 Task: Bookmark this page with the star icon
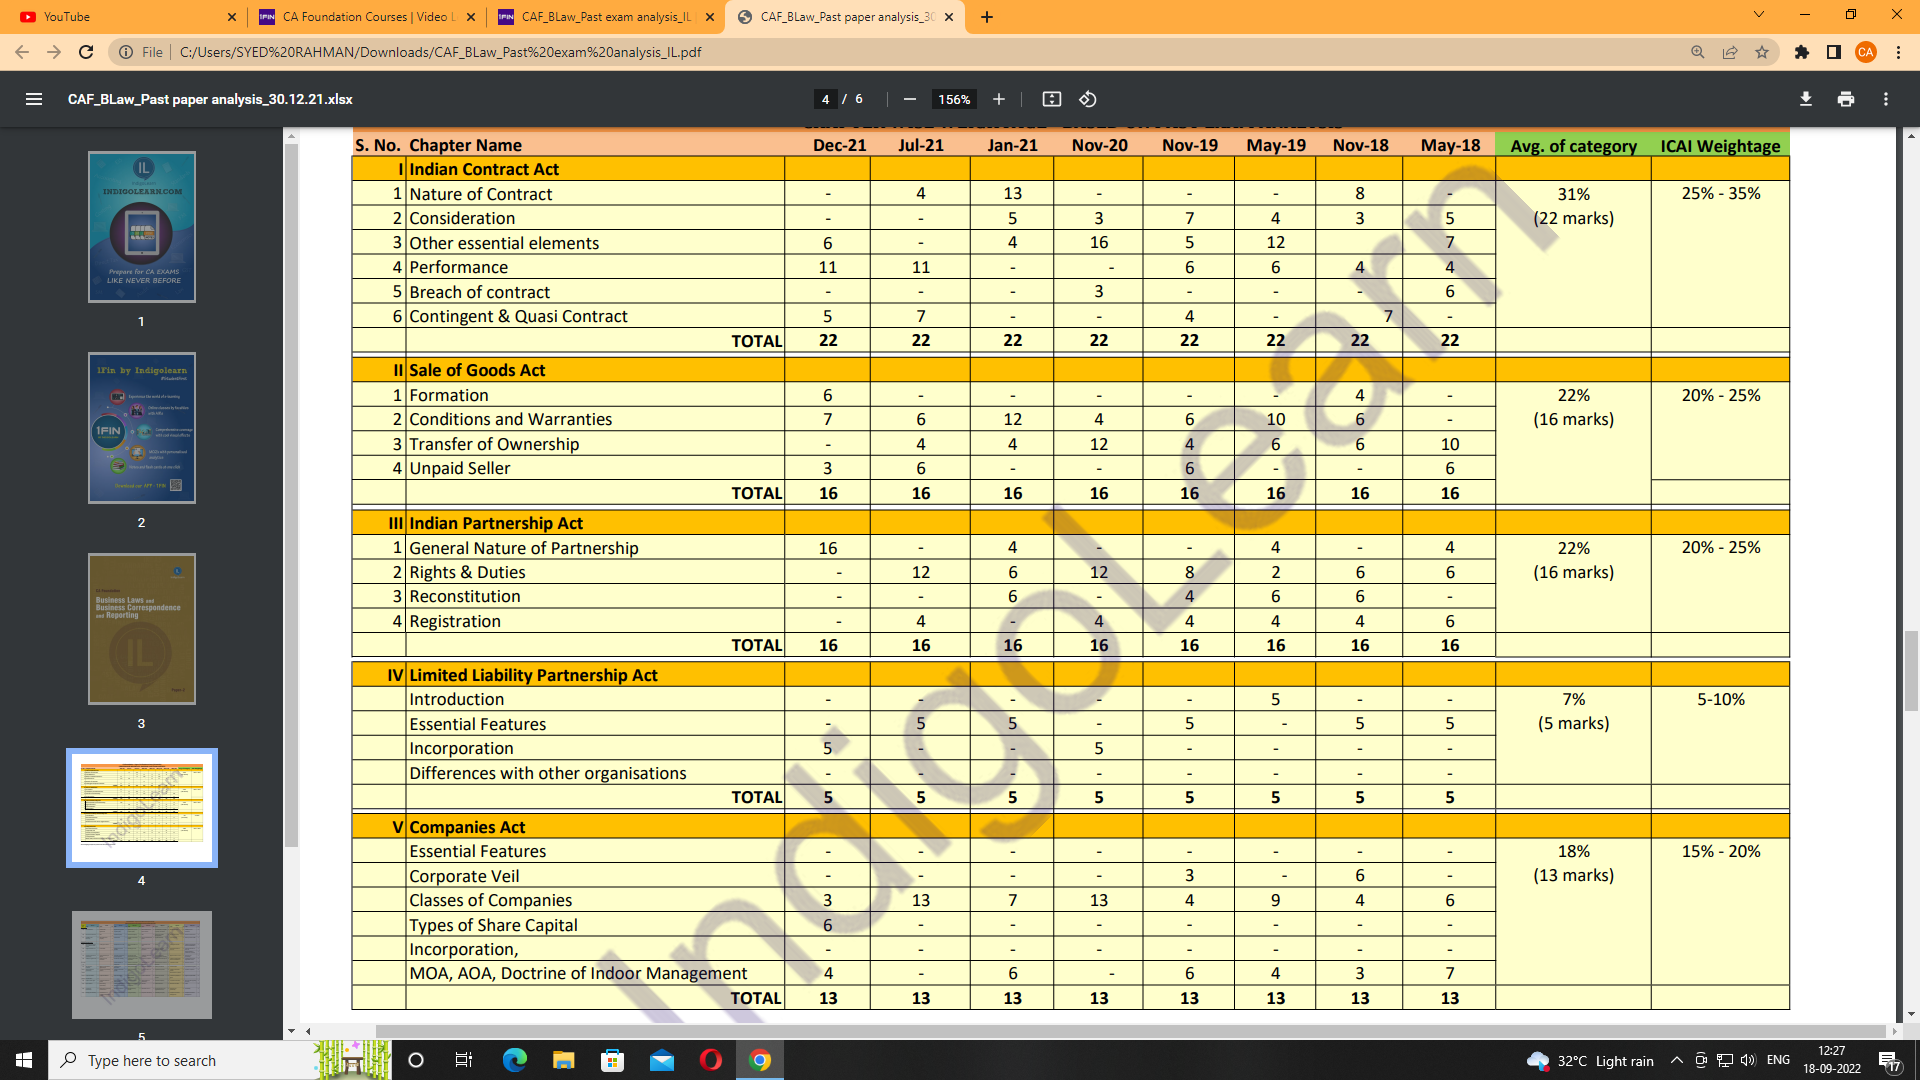(1762, 52)
